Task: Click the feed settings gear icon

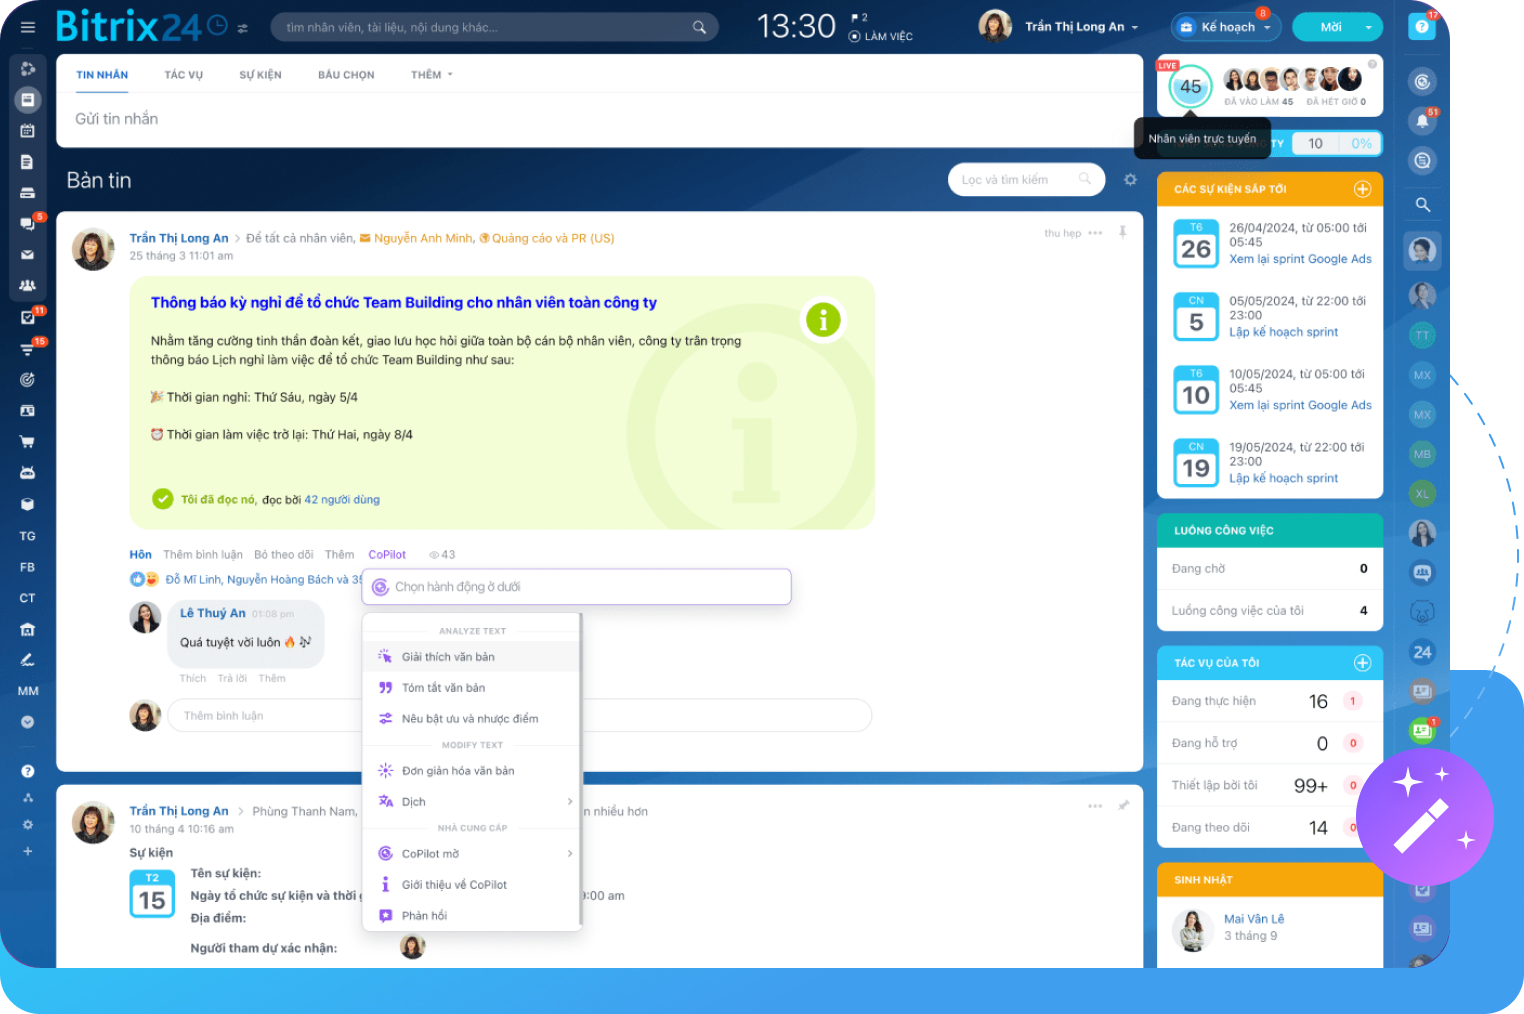Action: pyautogui.click(x=1130, y=180)
